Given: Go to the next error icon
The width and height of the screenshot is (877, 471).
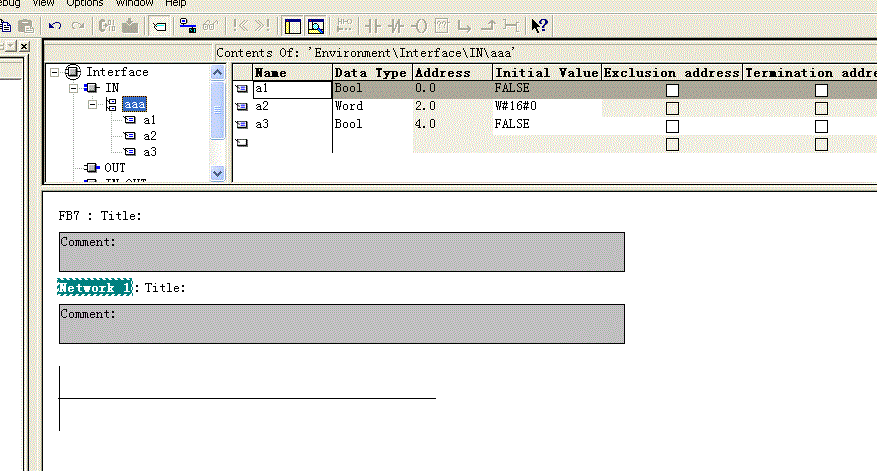Looking at the screenshot, I should [x=262, y=26].
